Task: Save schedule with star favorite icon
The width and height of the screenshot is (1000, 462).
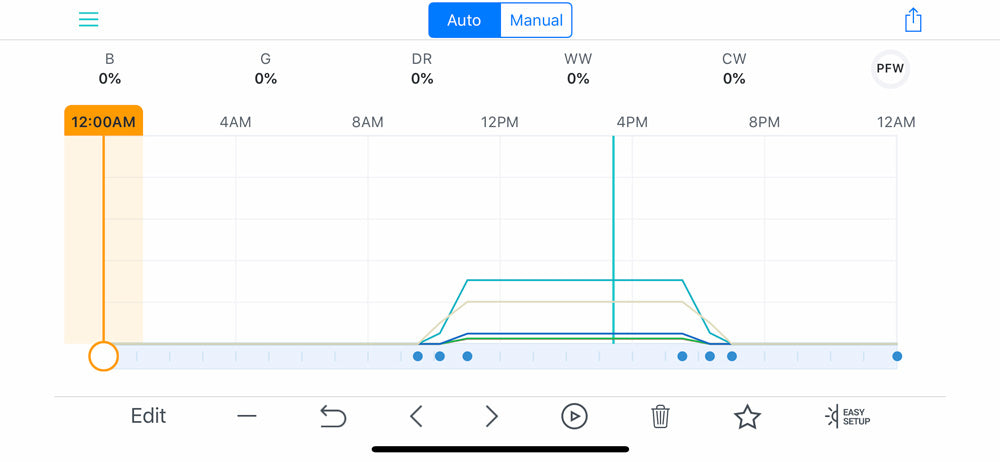Action: pos(747,417)
